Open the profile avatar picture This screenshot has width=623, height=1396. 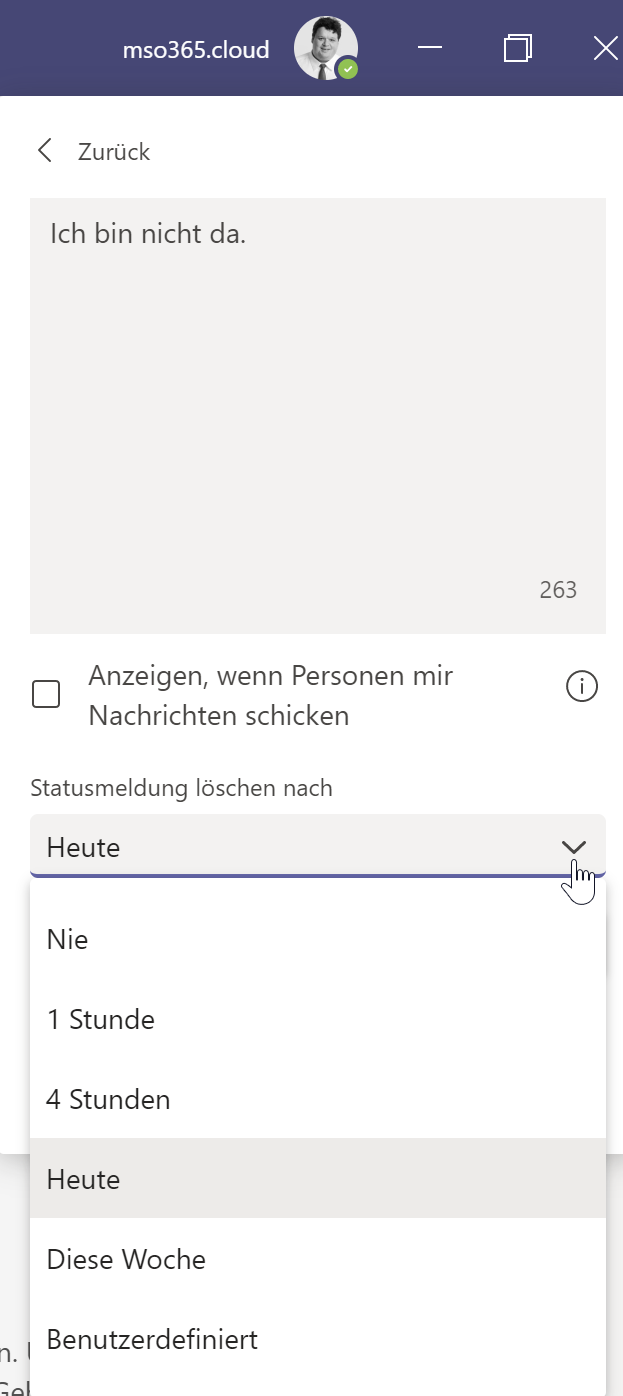tap(323, 48)
